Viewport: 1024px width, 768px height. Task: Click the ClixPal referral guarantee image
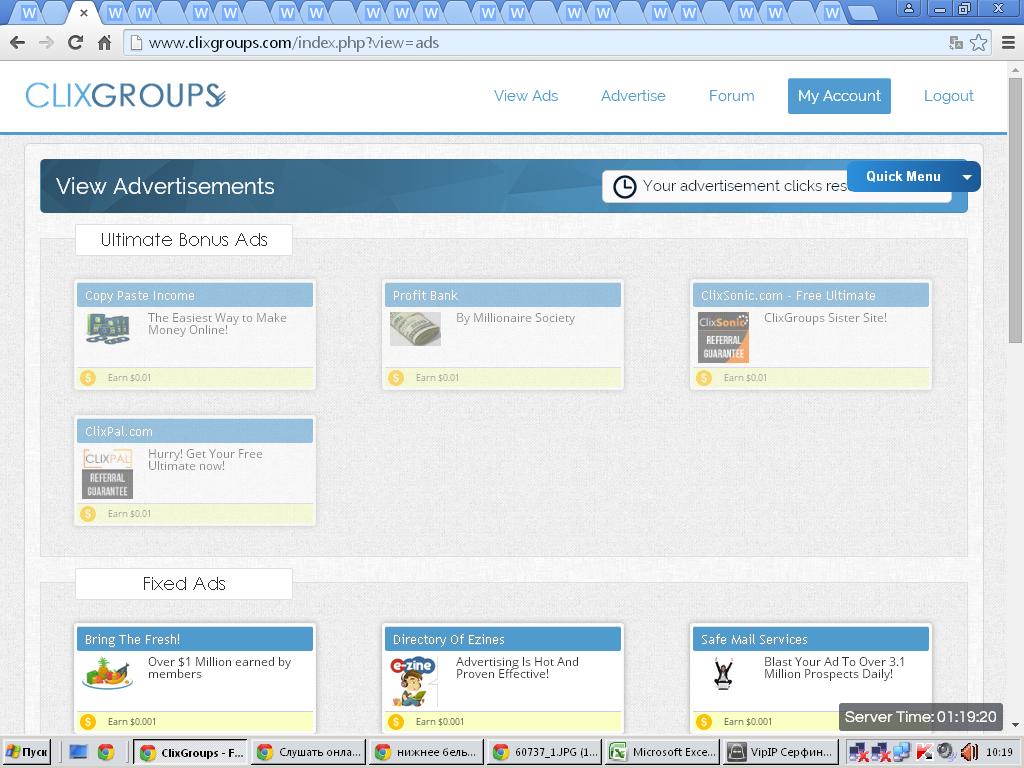108,473
